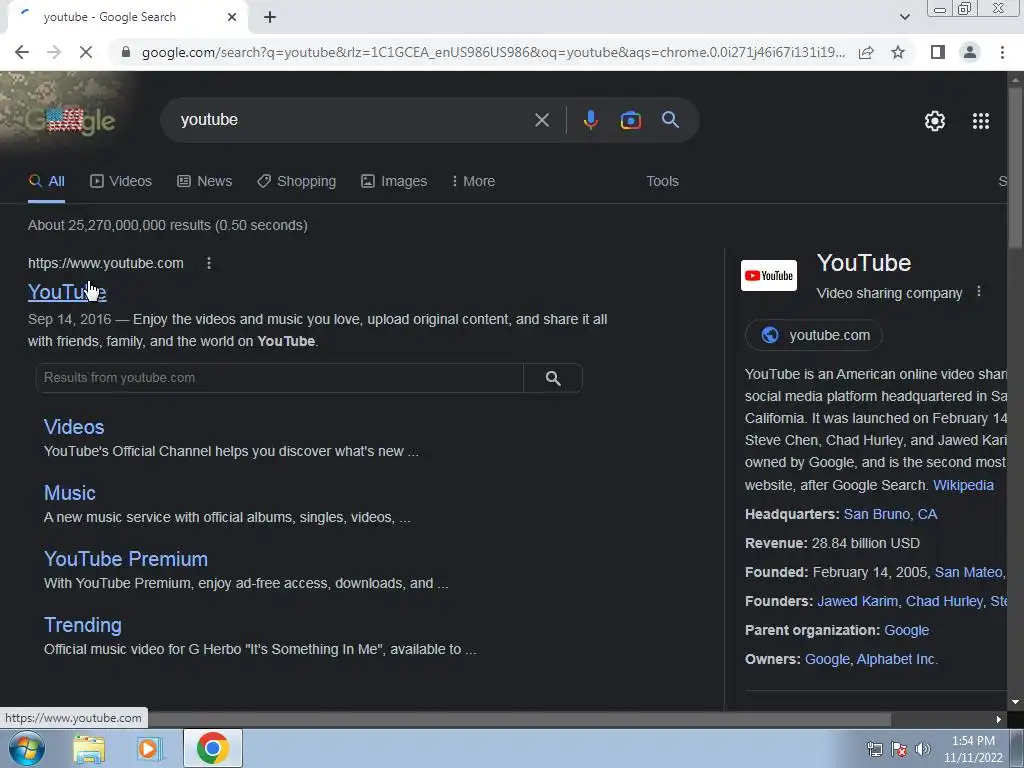1024x768 pixels.
Task: Click the address bar URL
Action: click(493, 52)
